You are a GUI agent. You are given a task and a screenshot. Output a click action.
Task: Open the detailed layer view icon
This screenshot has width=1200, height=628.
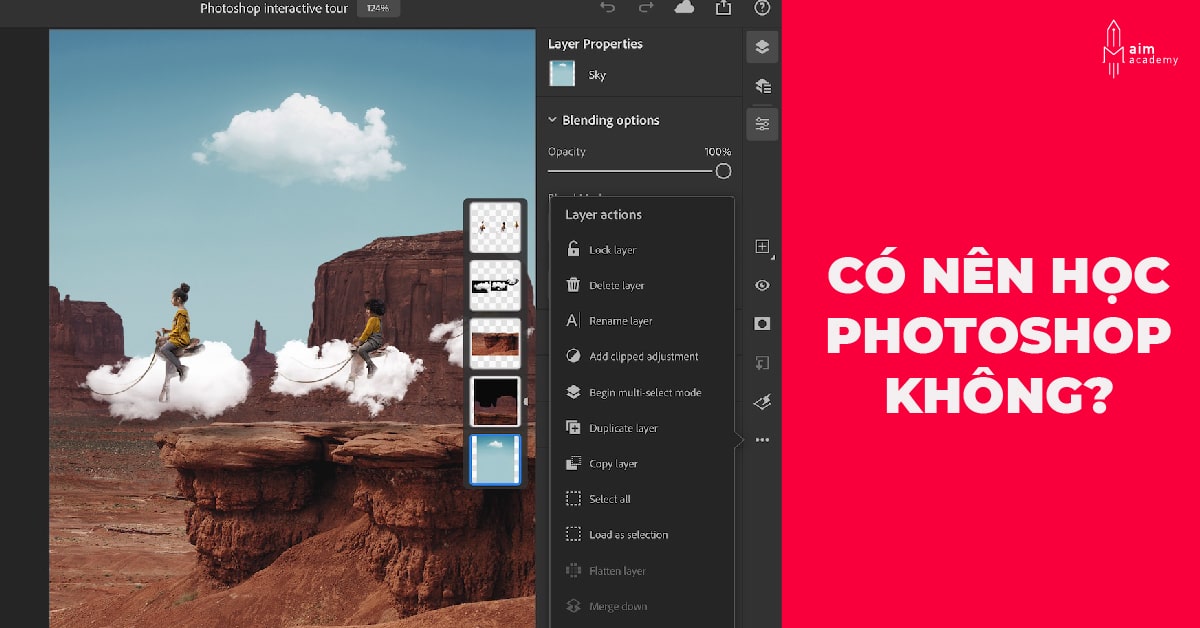point(762,86)
